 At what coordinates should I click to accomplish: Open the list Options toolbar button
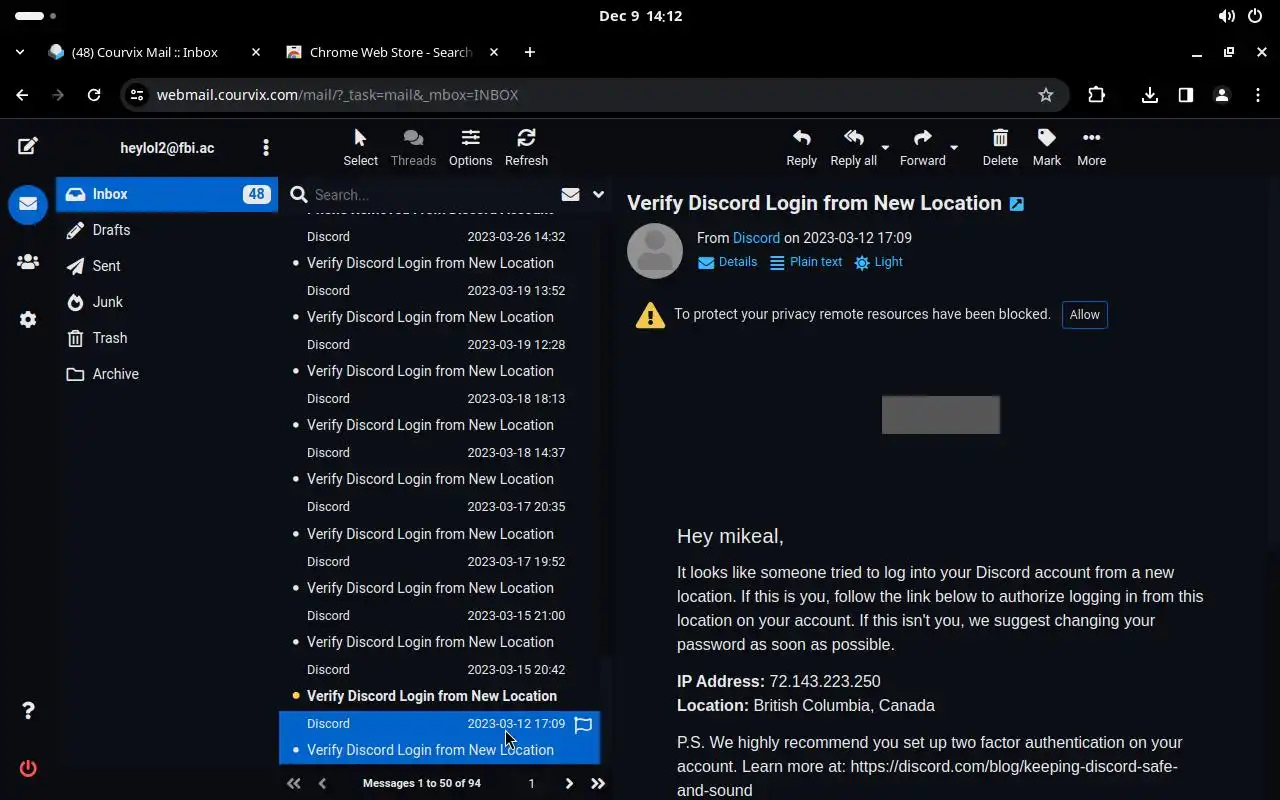point(470,147)
